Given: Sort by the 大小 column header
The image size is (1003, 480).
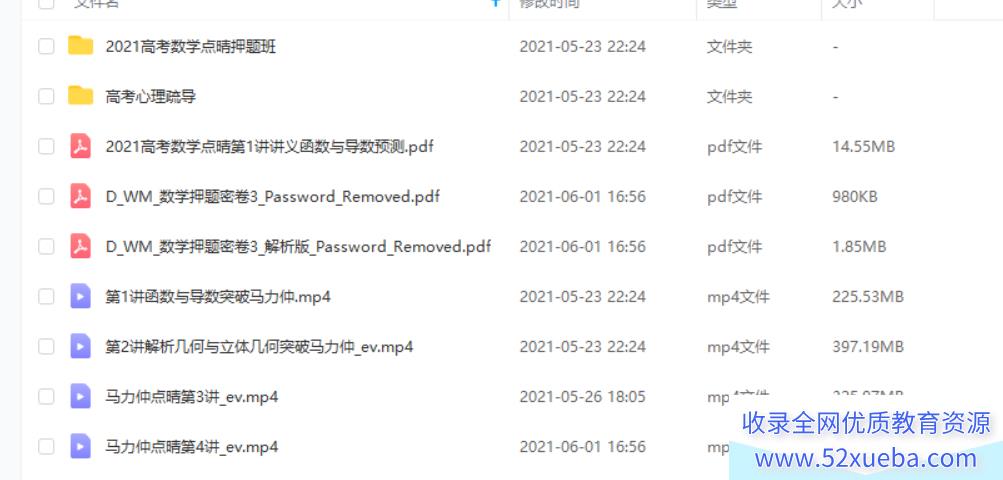Looking at the screenshot, I should [847, 3].
